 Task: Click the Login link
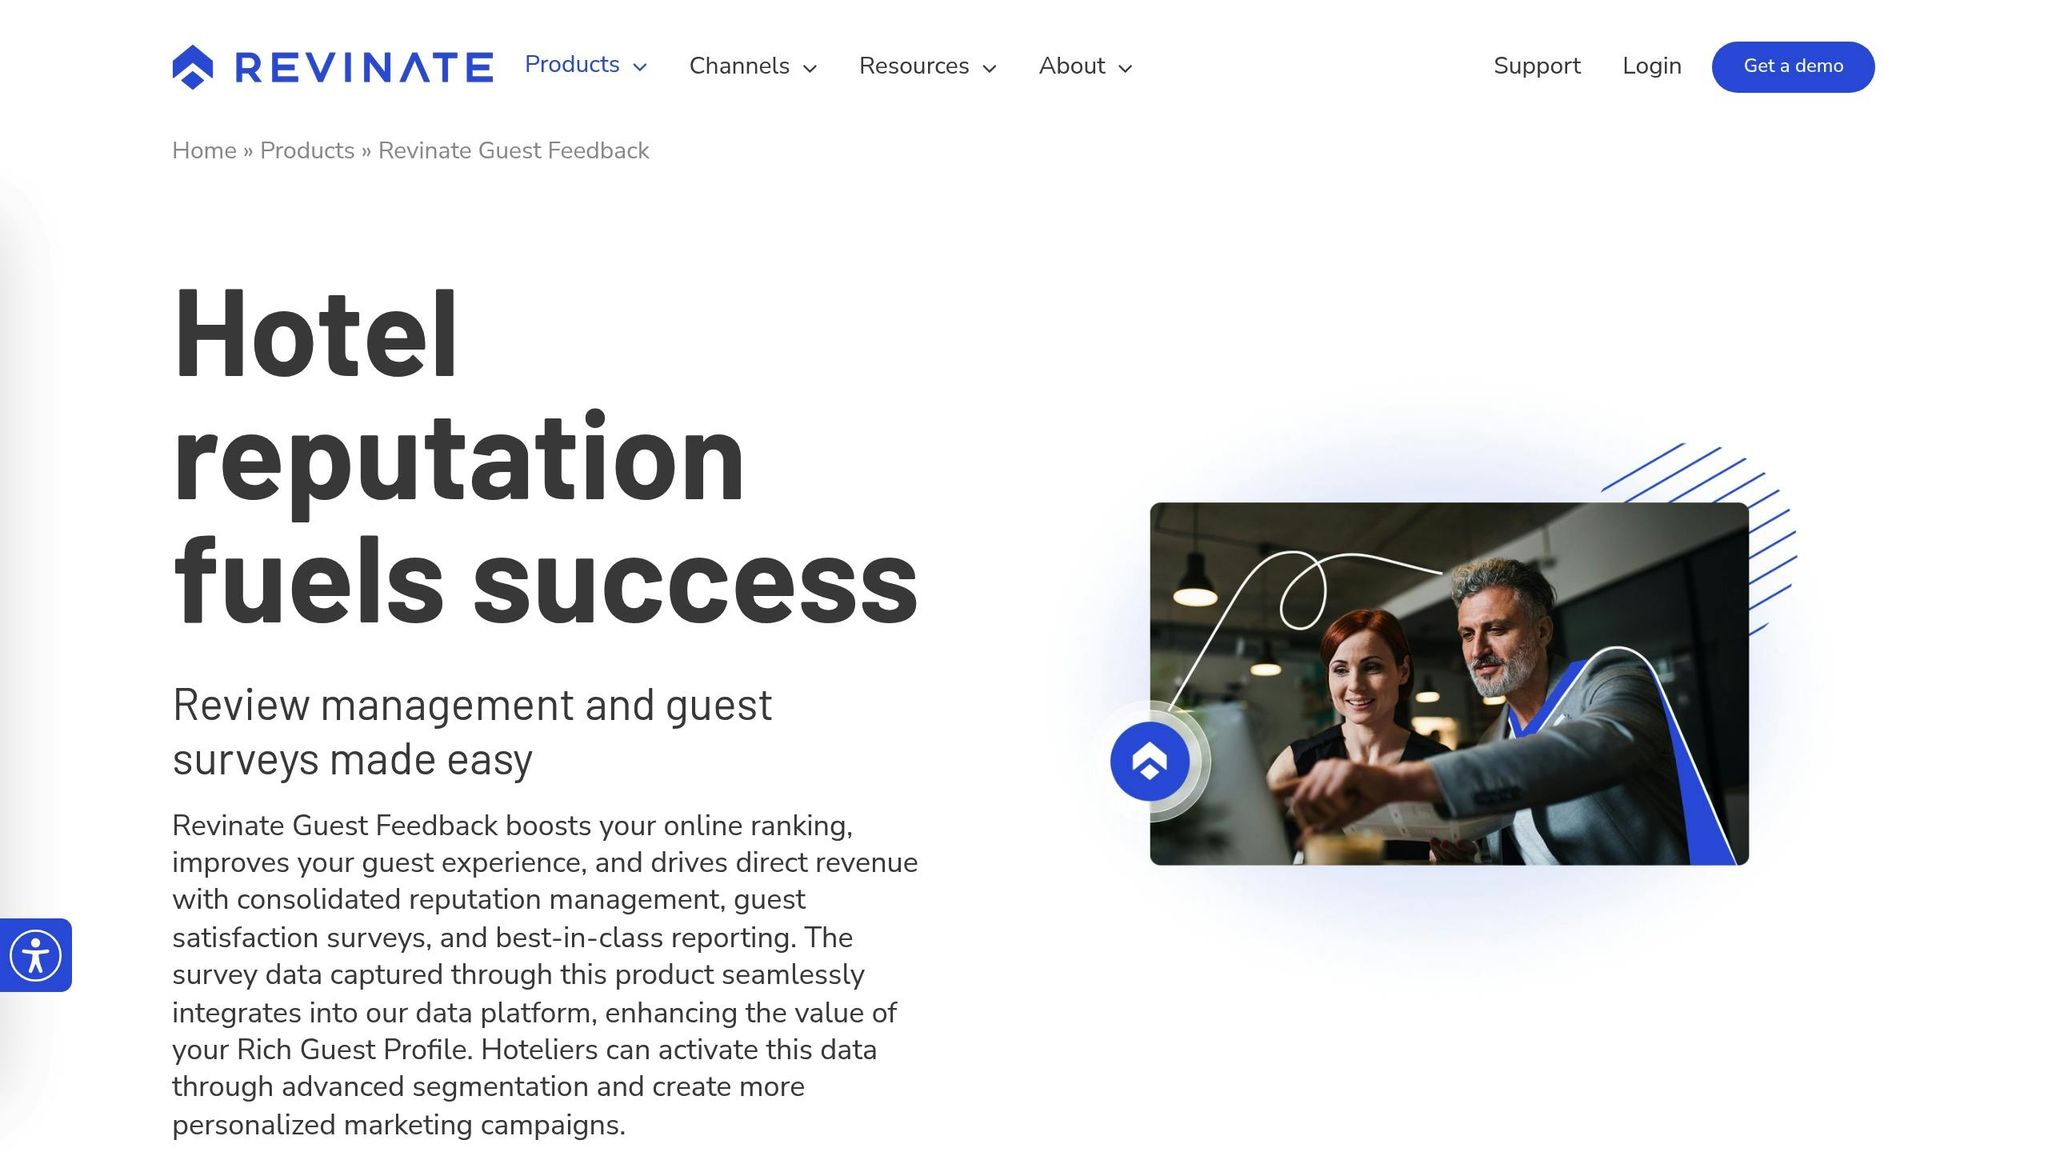pos(1652,66)
